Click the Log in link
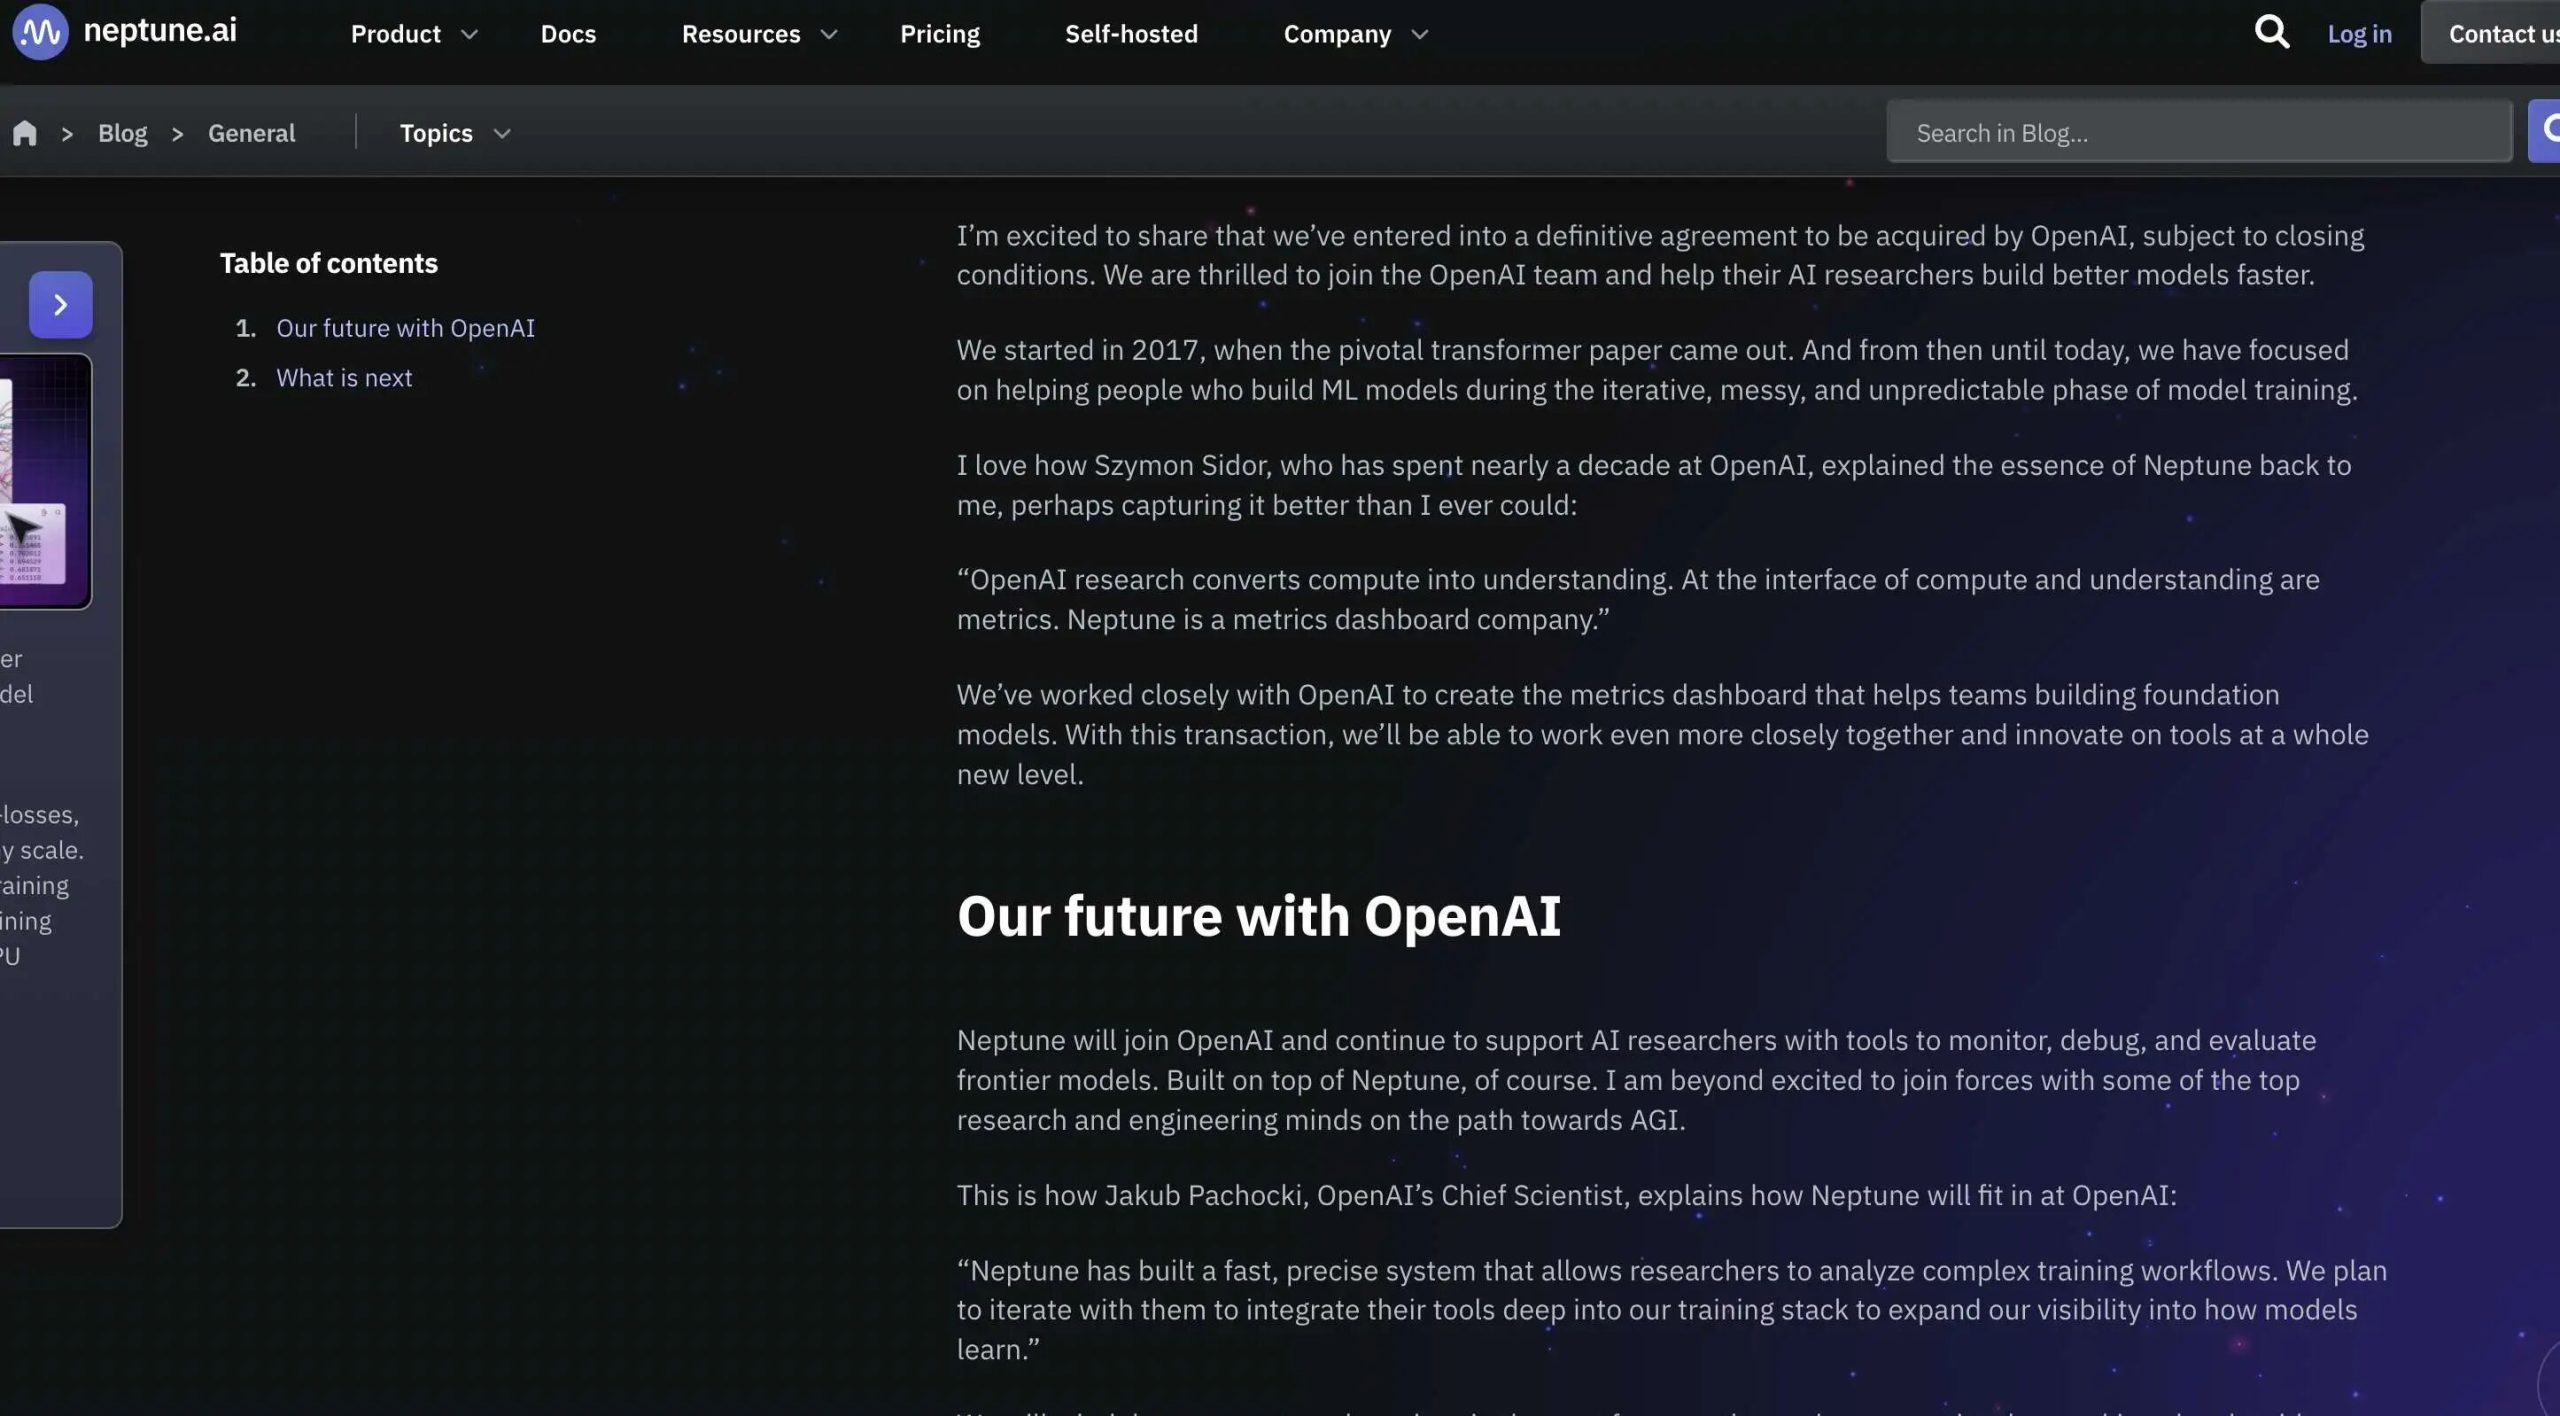 2359,34
